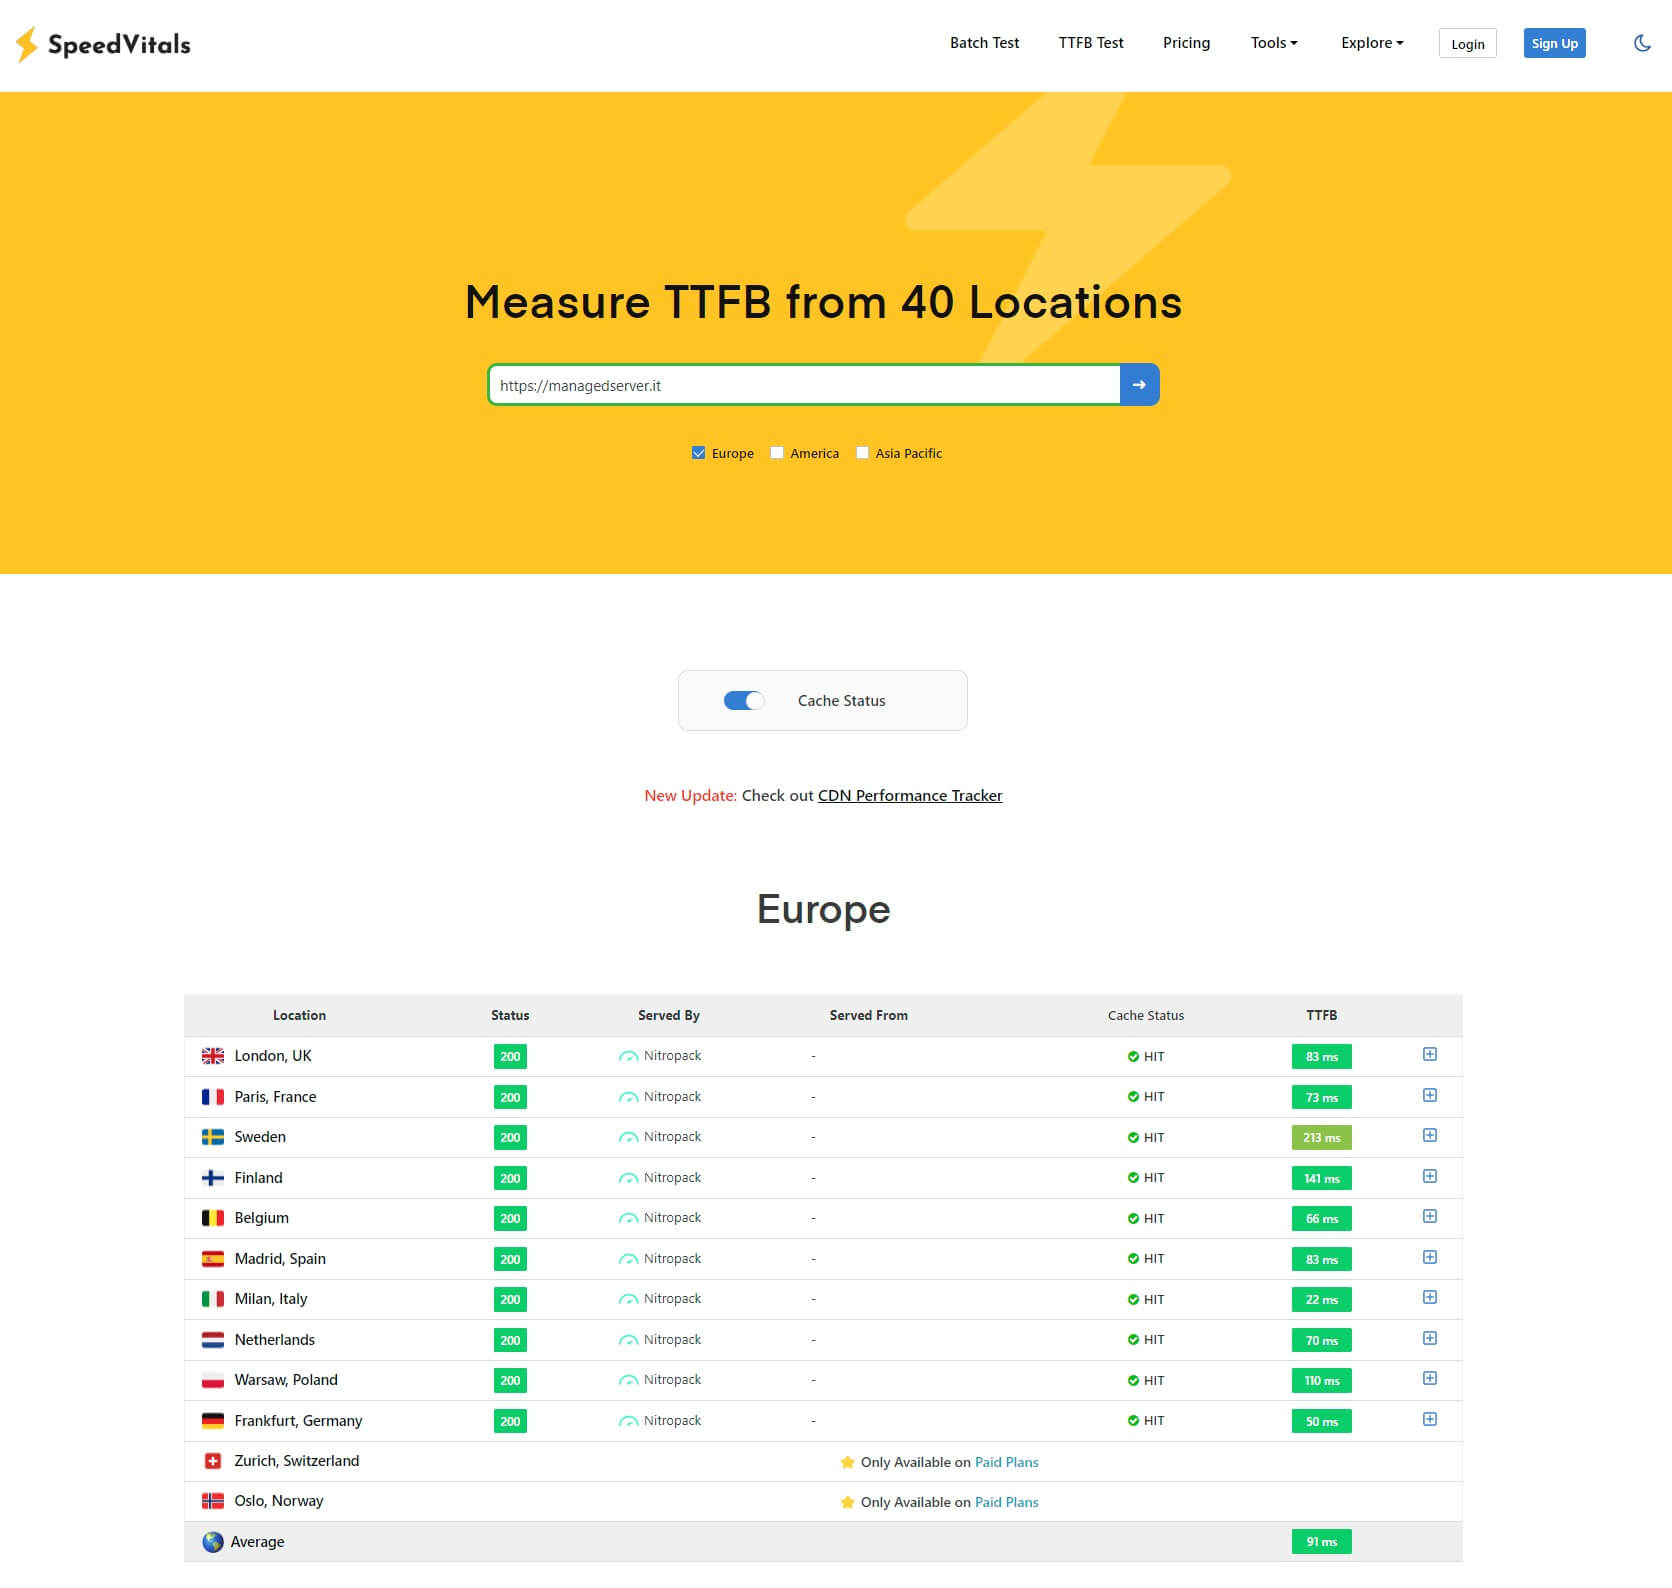
Task: Click the globe icon beside Average
Action: coord(213,1542)
